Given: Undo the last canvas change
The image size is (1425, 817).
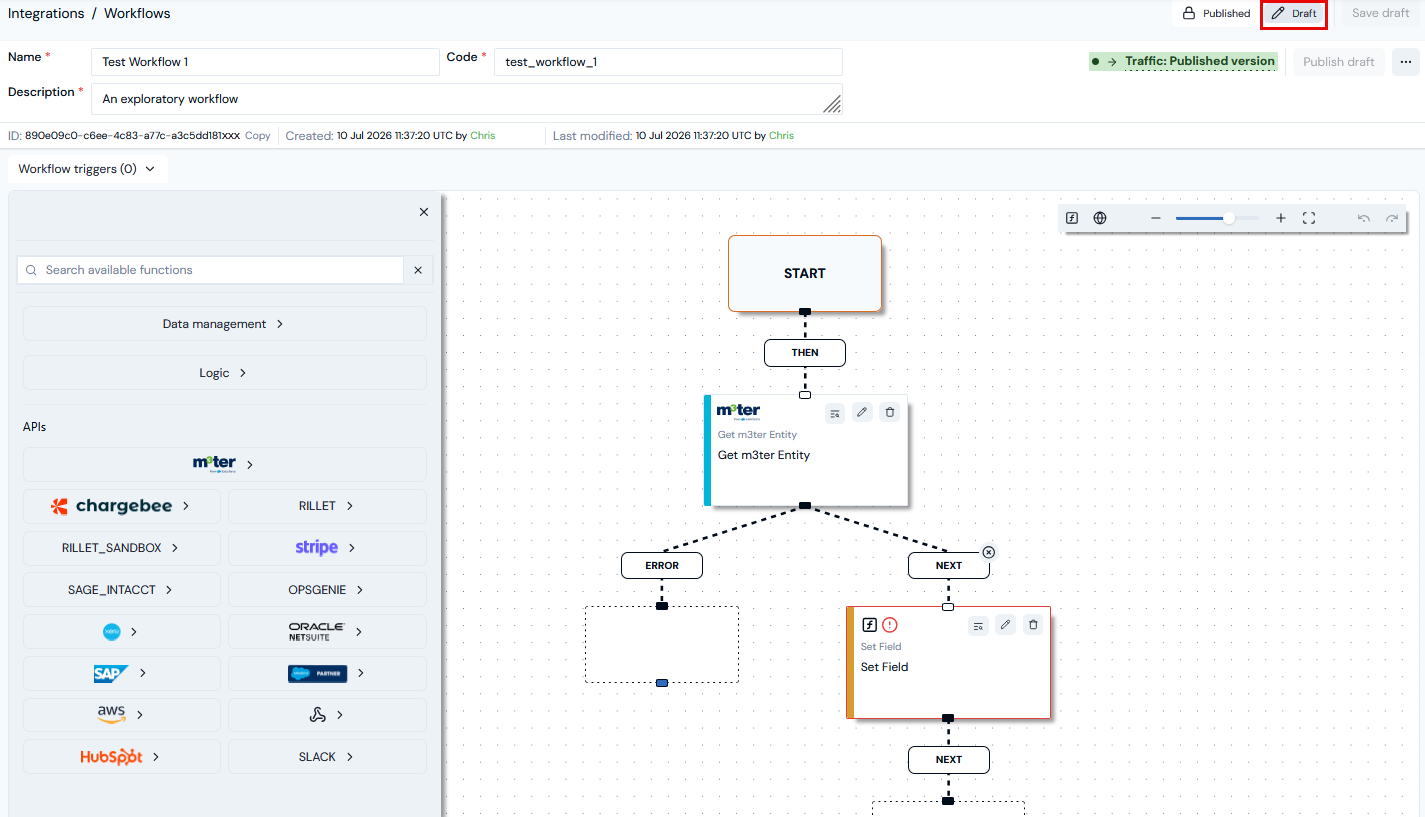Looking at the screenshot, I should (1364, 218).
